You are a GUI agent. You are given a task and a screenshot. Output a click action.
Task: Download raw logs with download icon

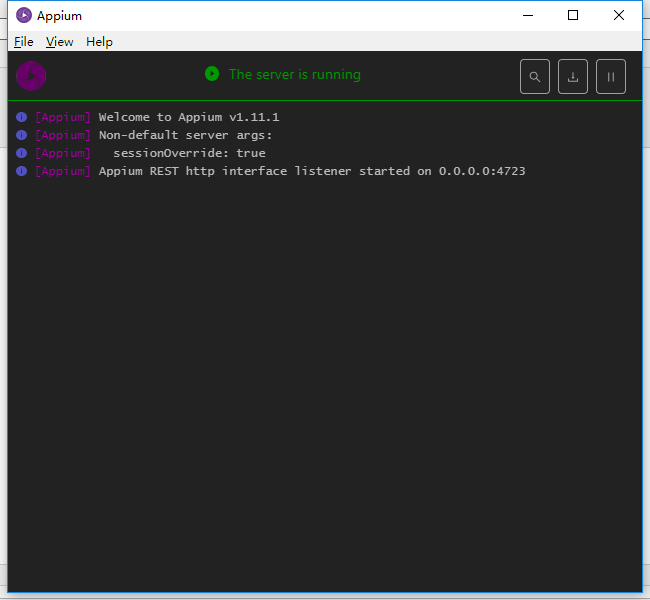tap(573, 77)
